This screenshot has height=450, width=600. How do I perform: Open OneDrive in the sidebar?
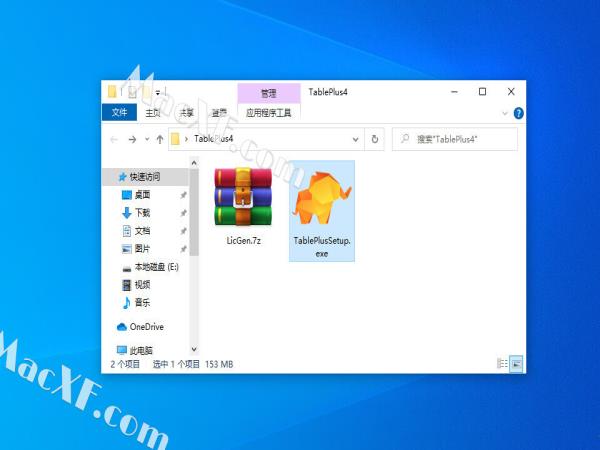[x=146, y=327]
